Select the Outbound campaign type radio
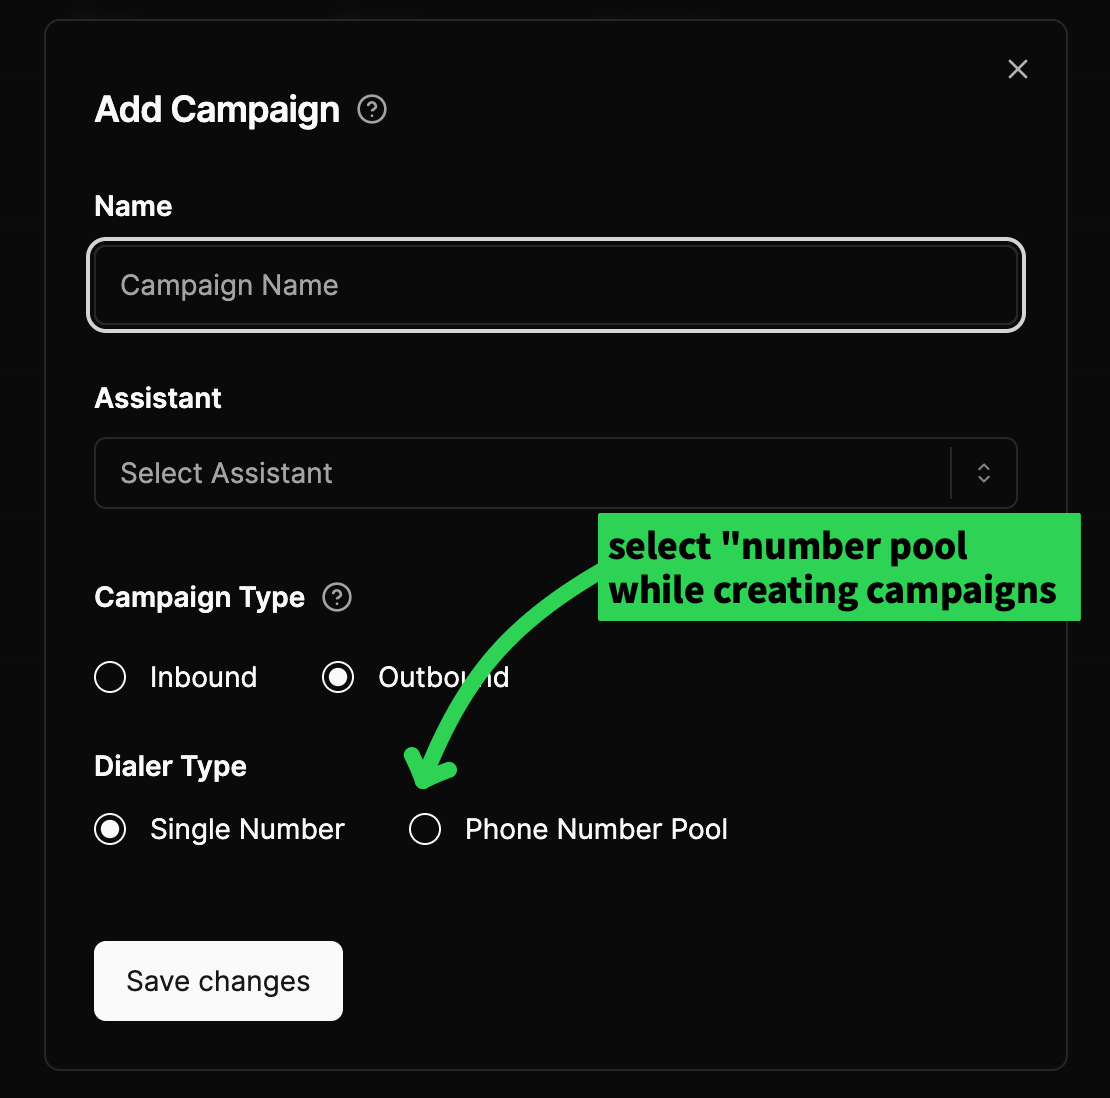 point(338,677)
